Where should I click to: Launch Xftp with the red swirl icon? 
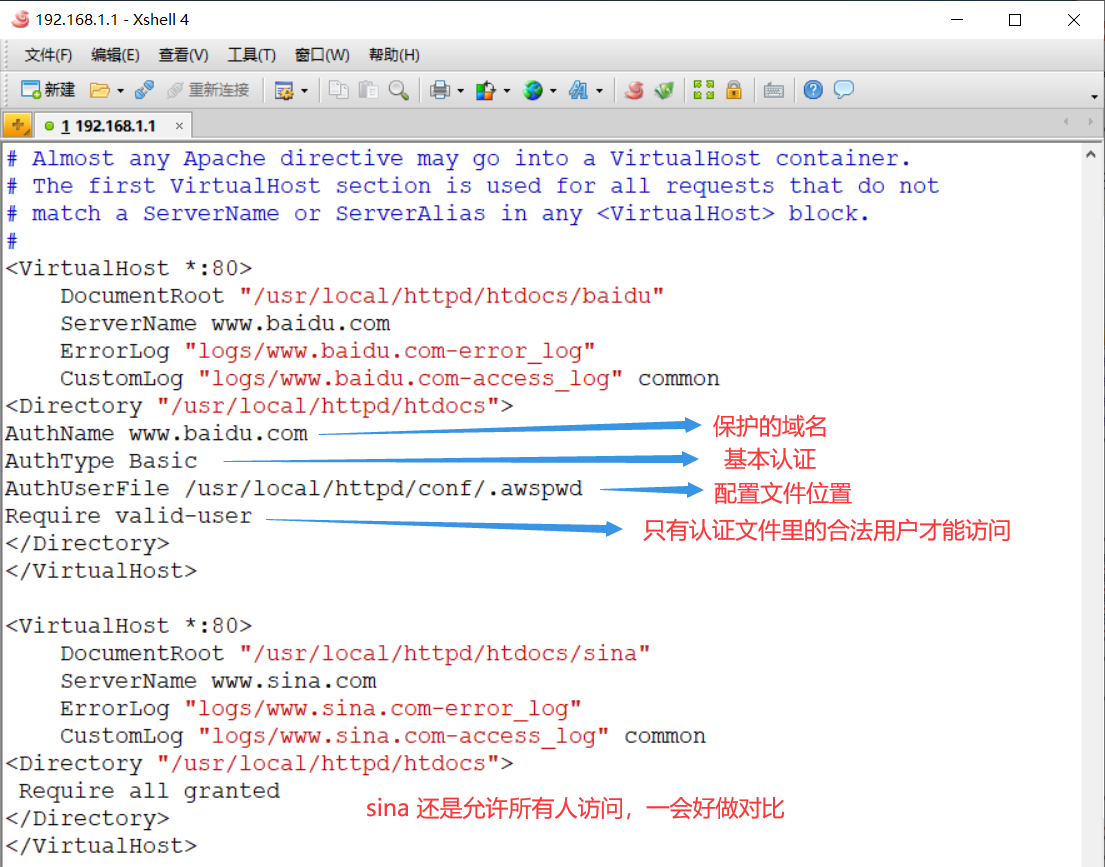coord(634,90)
